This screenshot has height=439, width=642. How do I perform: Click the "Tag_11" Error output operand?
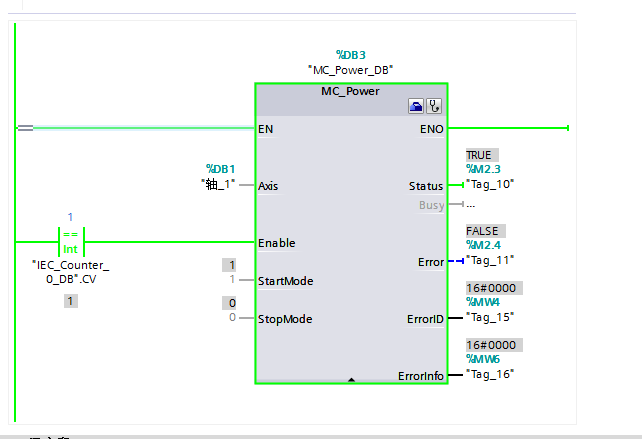[490, 260]
